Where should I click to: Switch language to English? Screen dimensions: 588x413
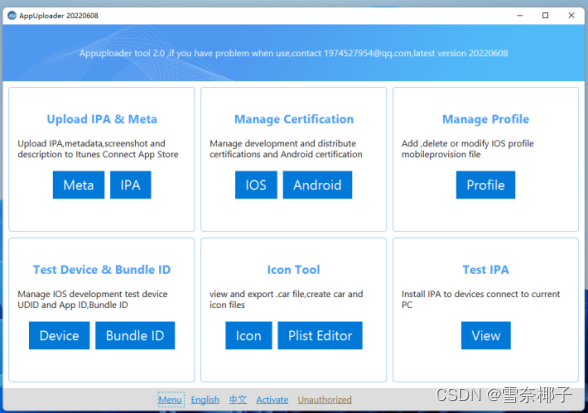205,400
